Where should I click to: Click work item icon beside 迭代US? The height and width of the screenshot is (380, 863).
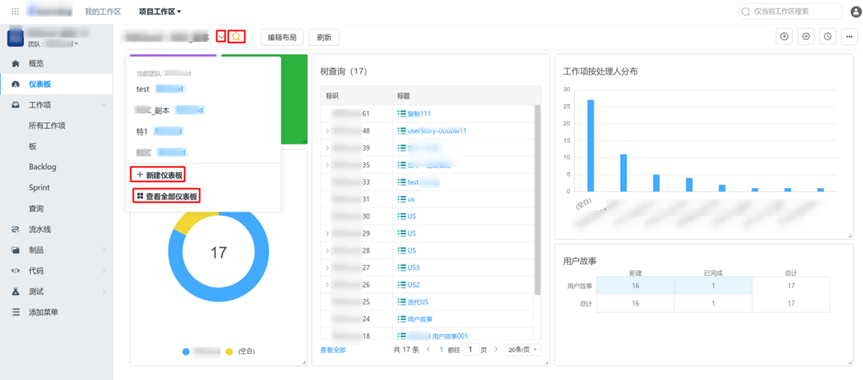[401, 302]
